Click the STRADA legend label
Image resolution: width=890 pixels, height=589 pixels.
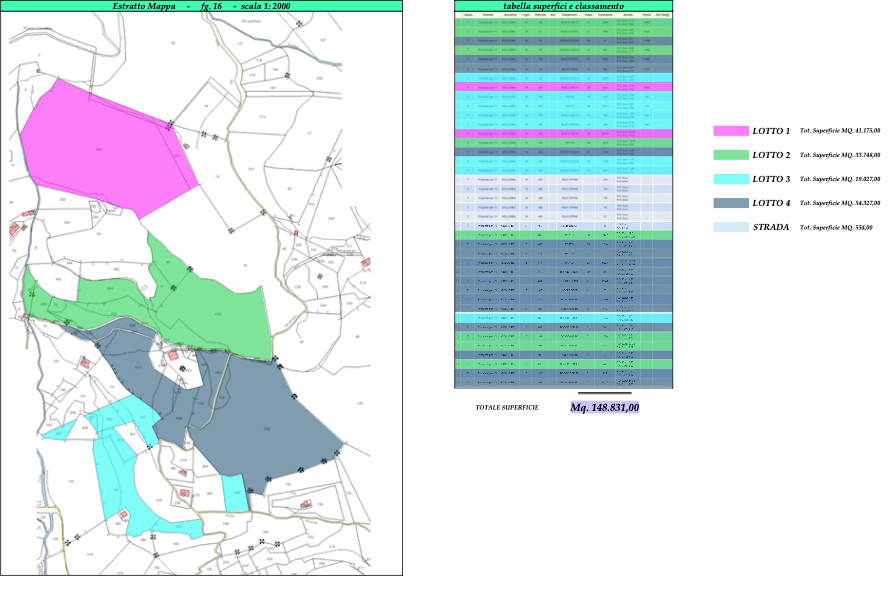tap(771, 227)
